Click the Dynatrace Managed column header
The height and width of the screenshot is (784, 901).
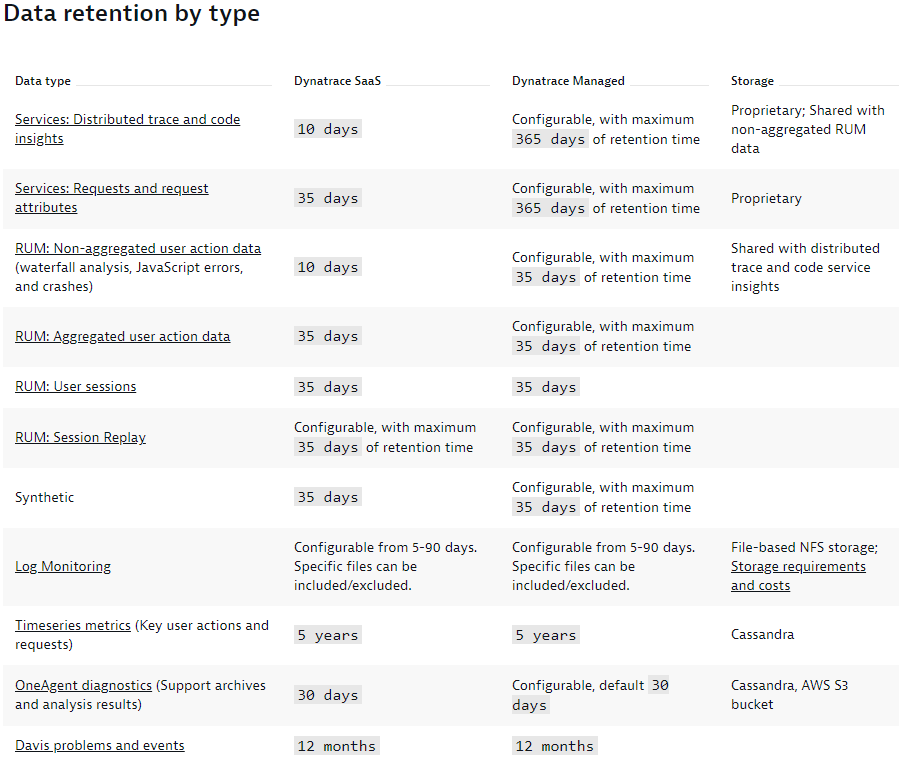(568, 81)
